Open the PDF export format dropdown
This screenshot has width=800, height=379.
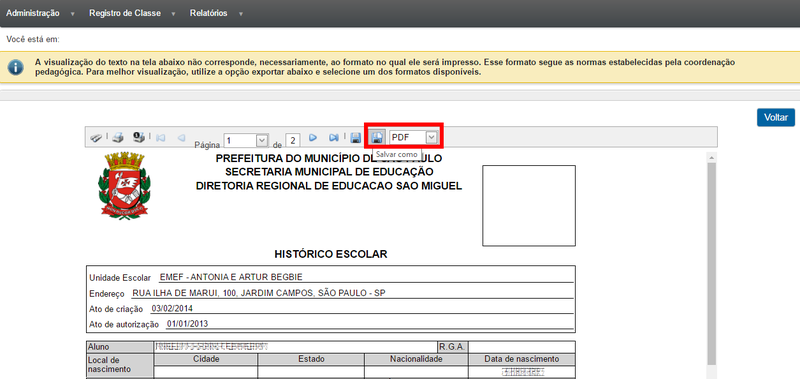point(432,137)
